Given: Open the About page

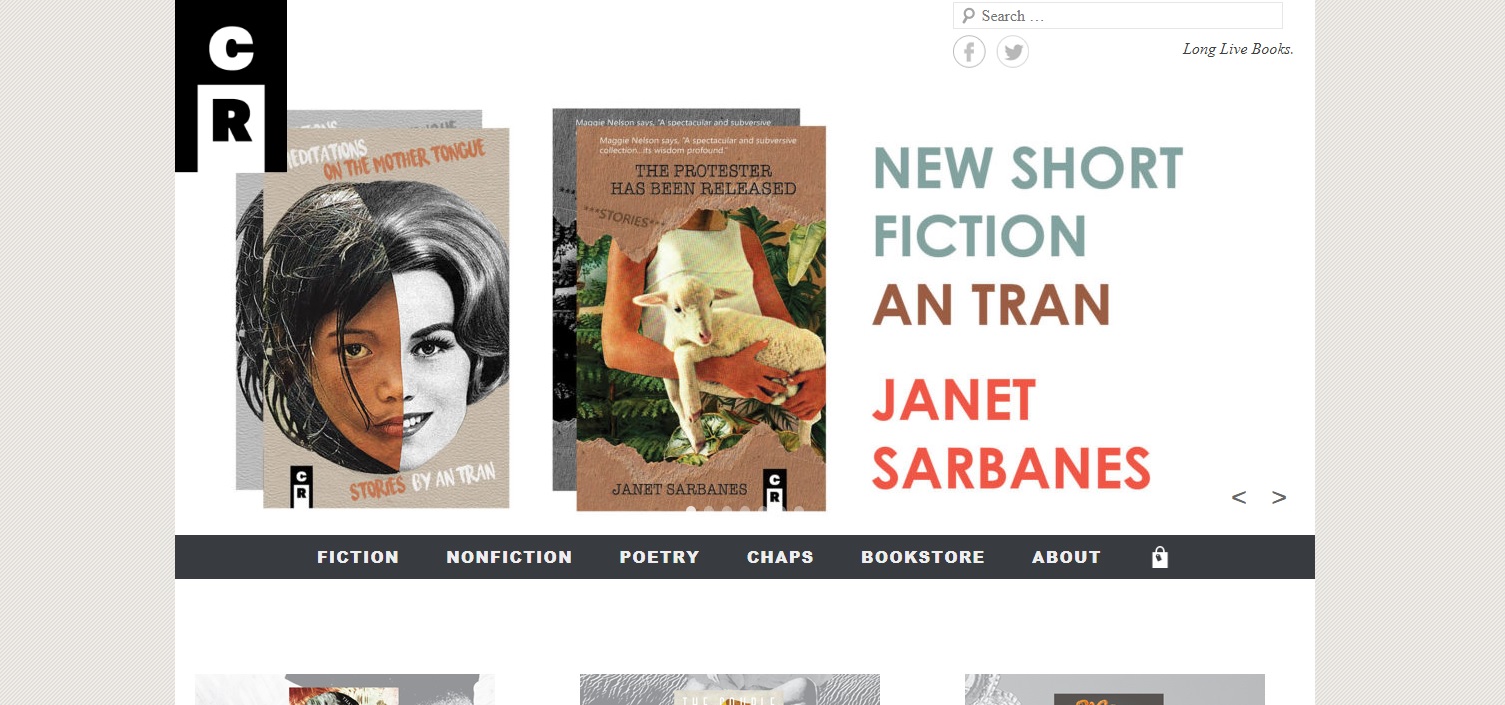Looking at the screenshot, I should (1066, 557).
